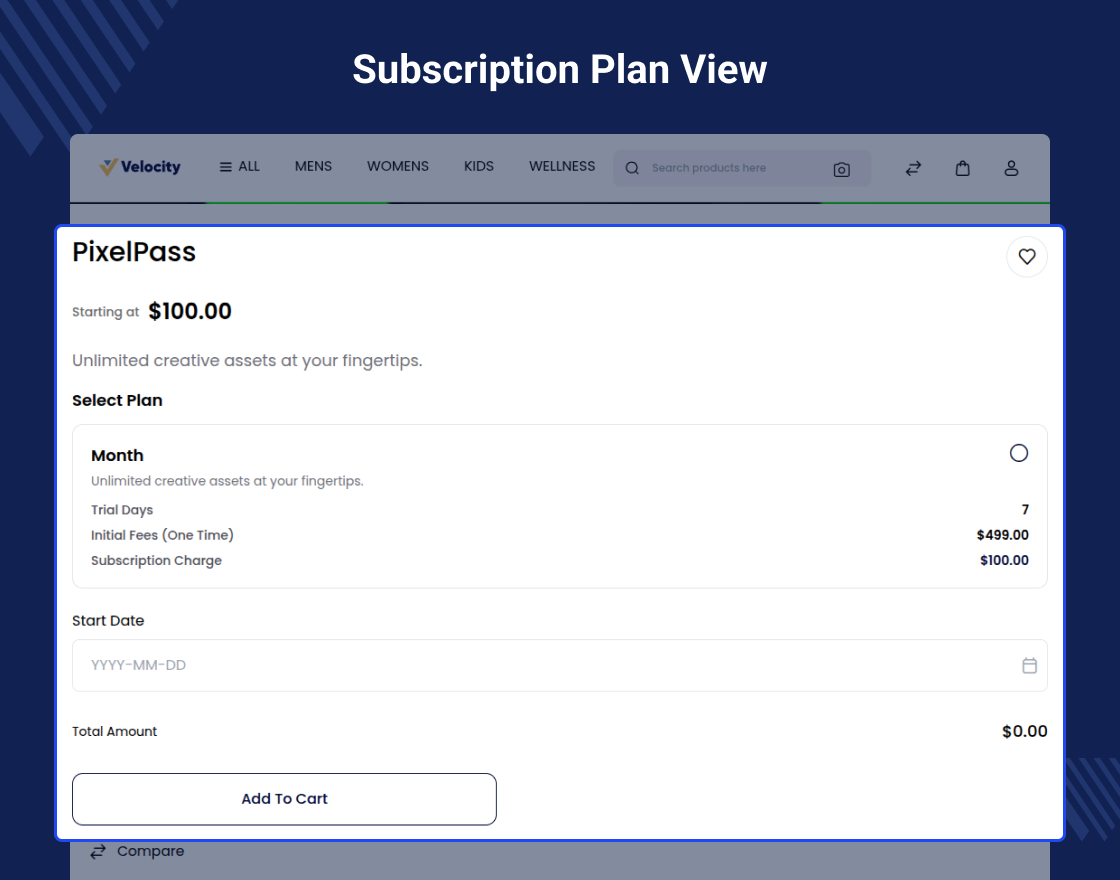Open the user account icon
This screenshot has height=880, width=1120.
1011,168
